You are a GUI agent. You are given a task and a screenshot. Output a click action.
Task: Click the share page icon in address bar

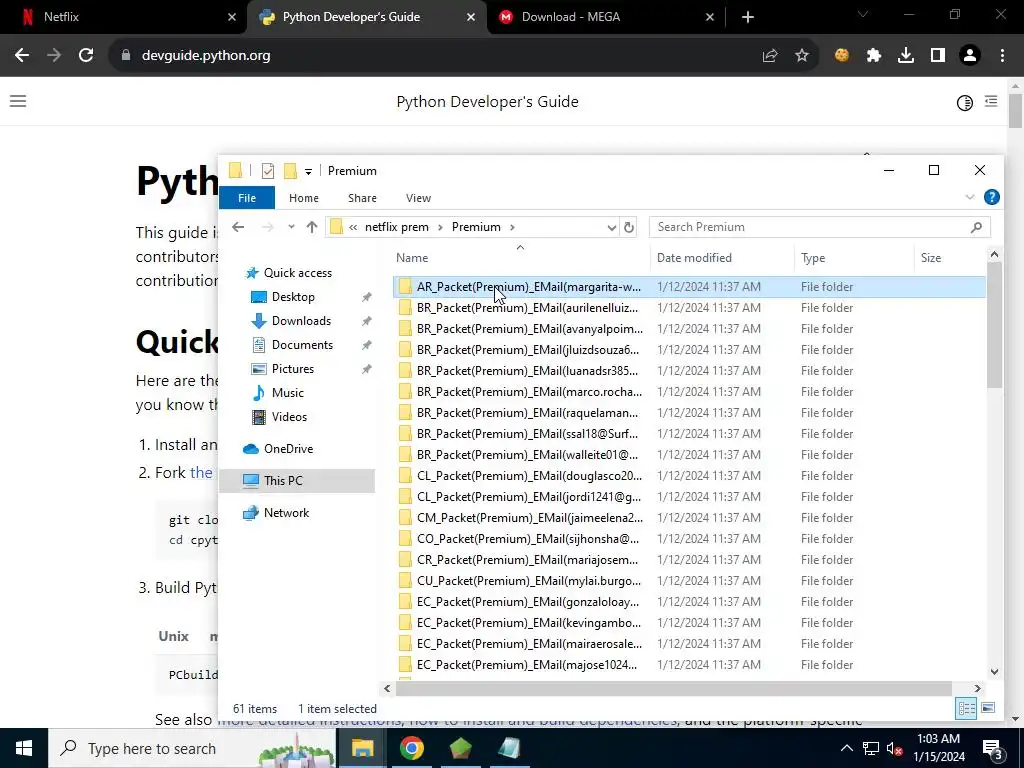pyautogui.click(x=770, y=56)
